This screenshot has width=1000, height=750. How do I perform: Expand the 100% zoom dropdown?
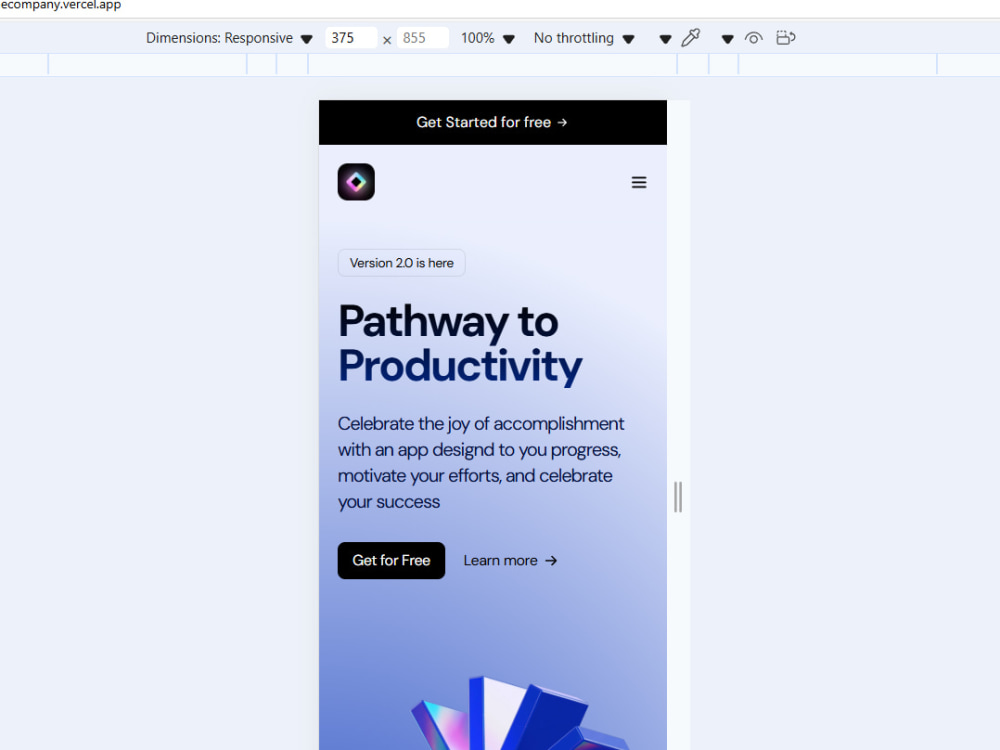[x=487, y=38]
